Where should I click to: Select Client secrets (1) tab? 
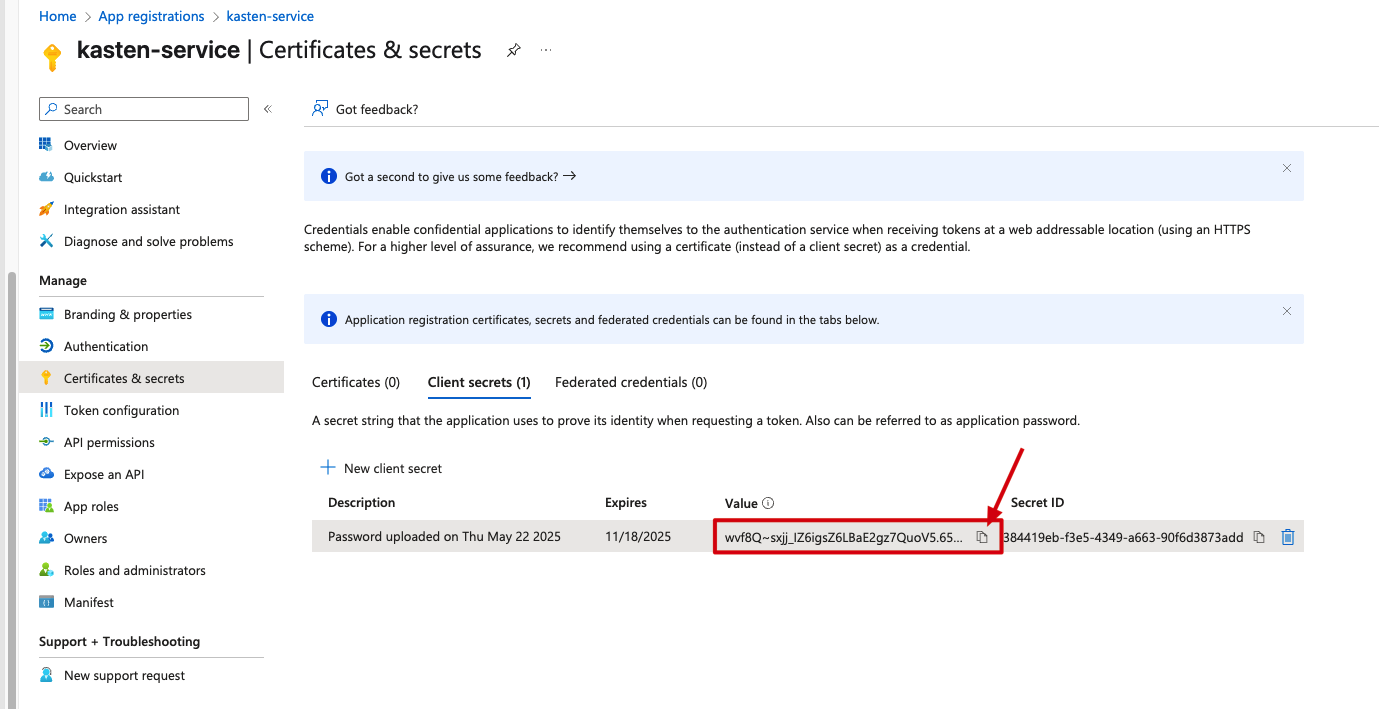click(x=479, y=382)
